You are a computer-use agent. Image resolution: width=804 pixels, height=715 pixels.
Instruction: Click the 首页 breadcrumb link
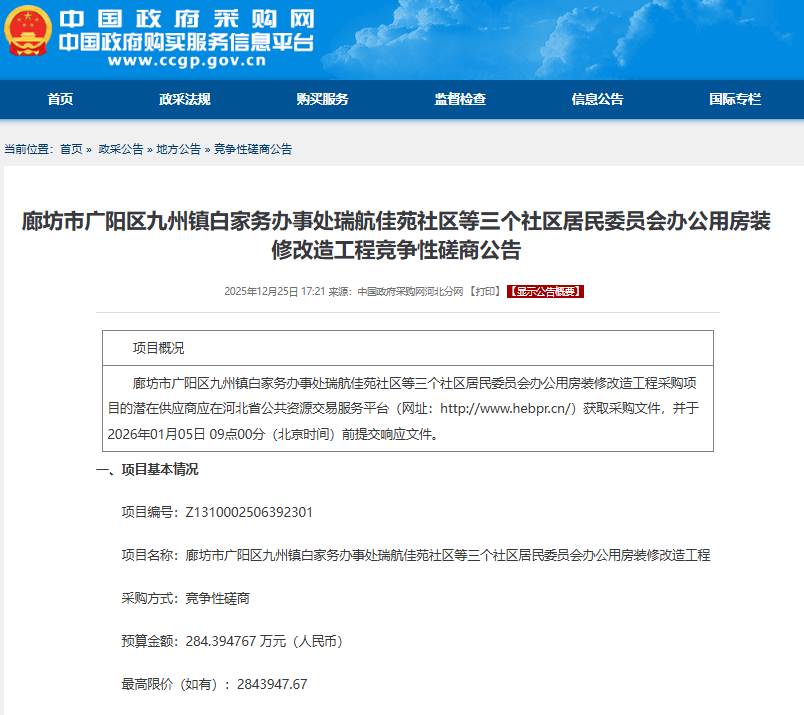(71, 149)
